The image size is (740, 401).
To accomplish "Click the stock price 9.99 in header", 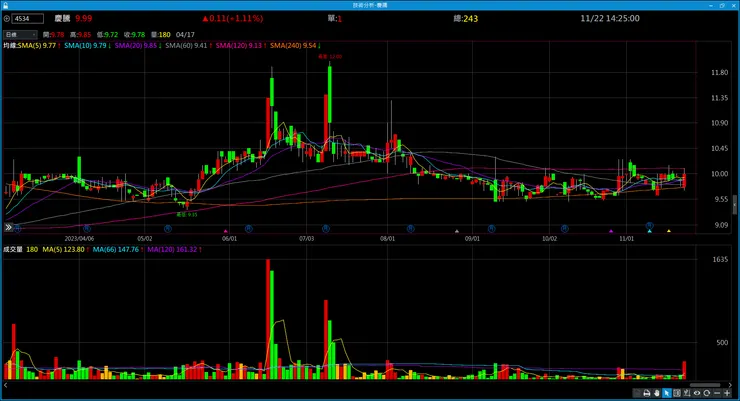I will coord(84,18).
